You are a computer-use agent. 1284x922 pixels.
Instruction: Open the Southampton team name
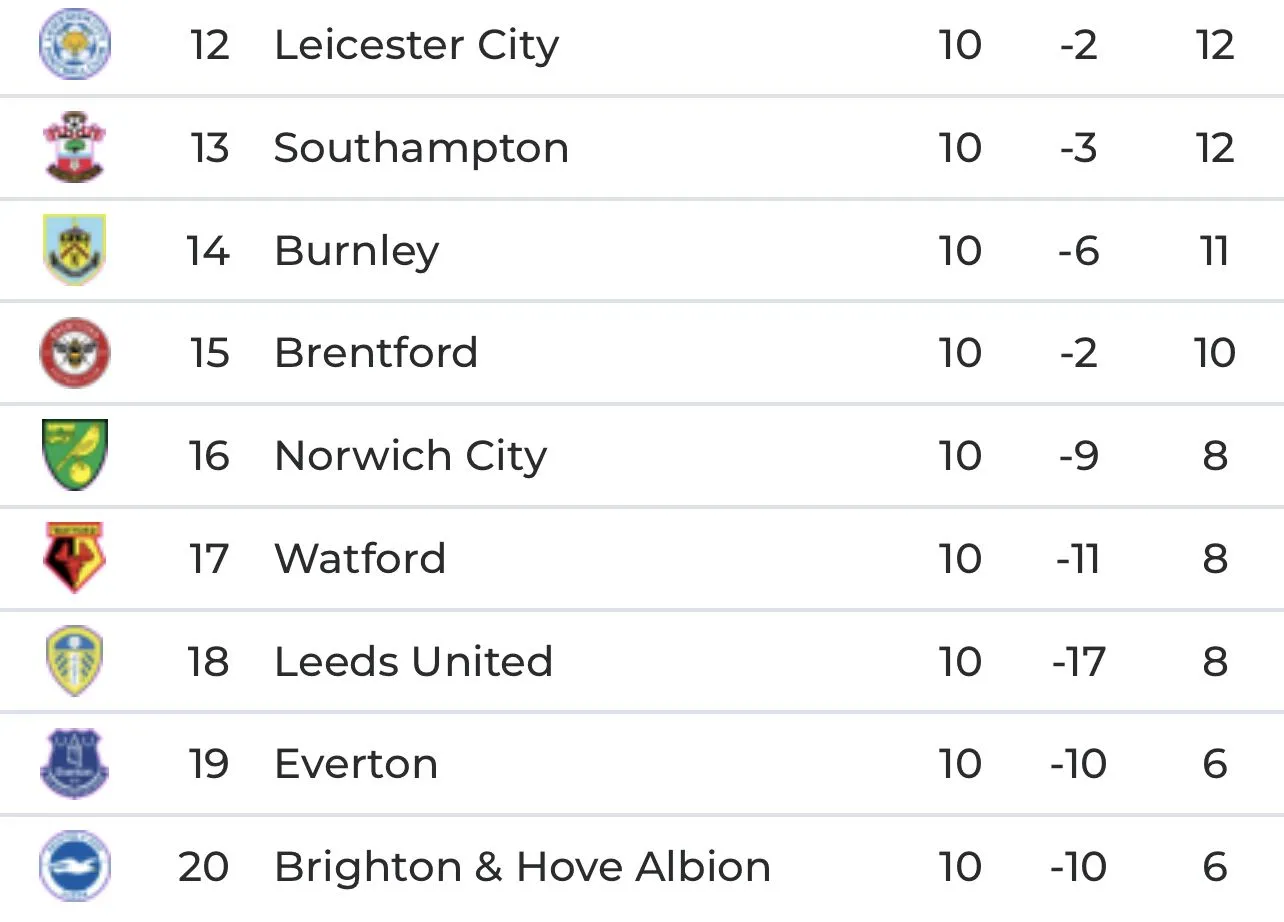click(x=421, y=148)
